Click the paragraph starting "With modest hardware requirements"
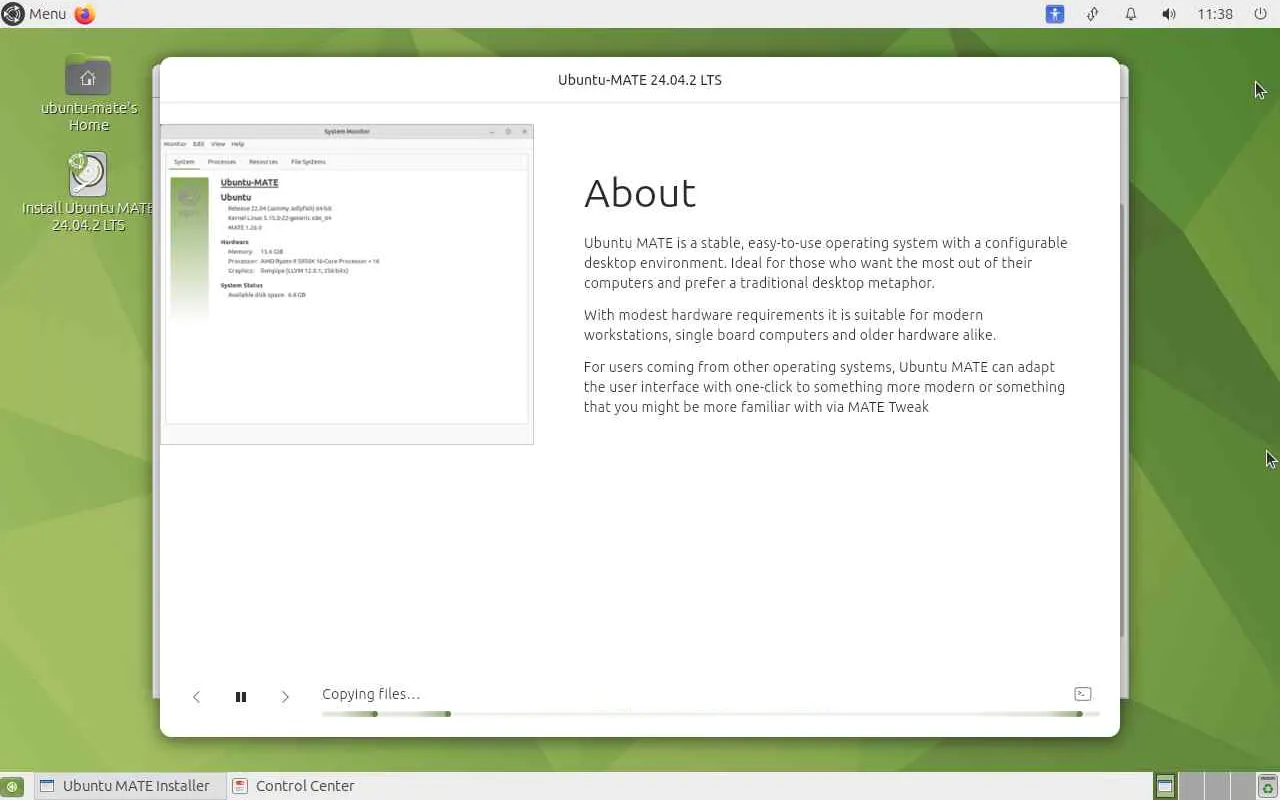This screenshot has width=1280, height=800. [x=790, y=325]
